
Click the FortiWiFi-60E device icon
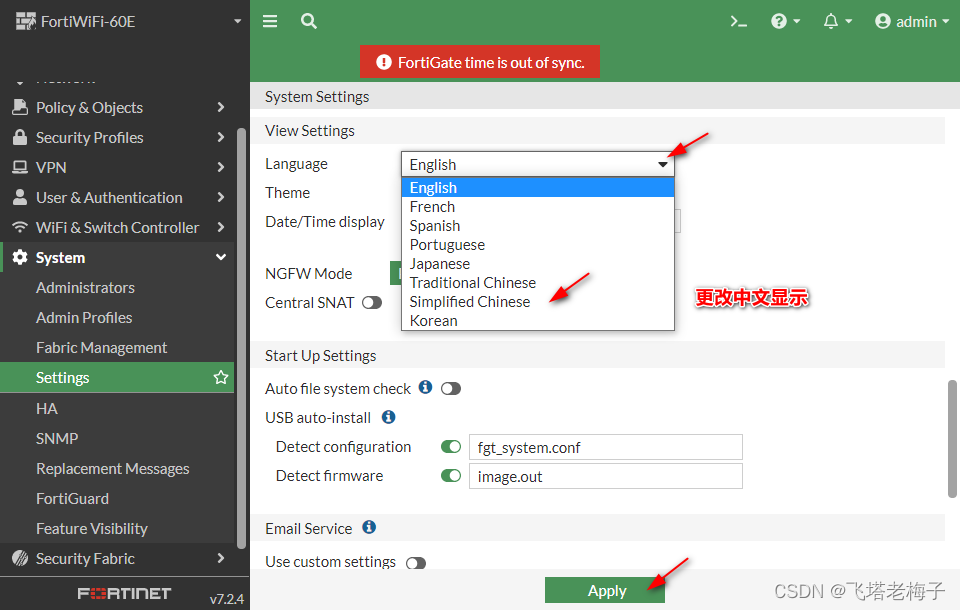pyautogui.click(x=26, y=21)
